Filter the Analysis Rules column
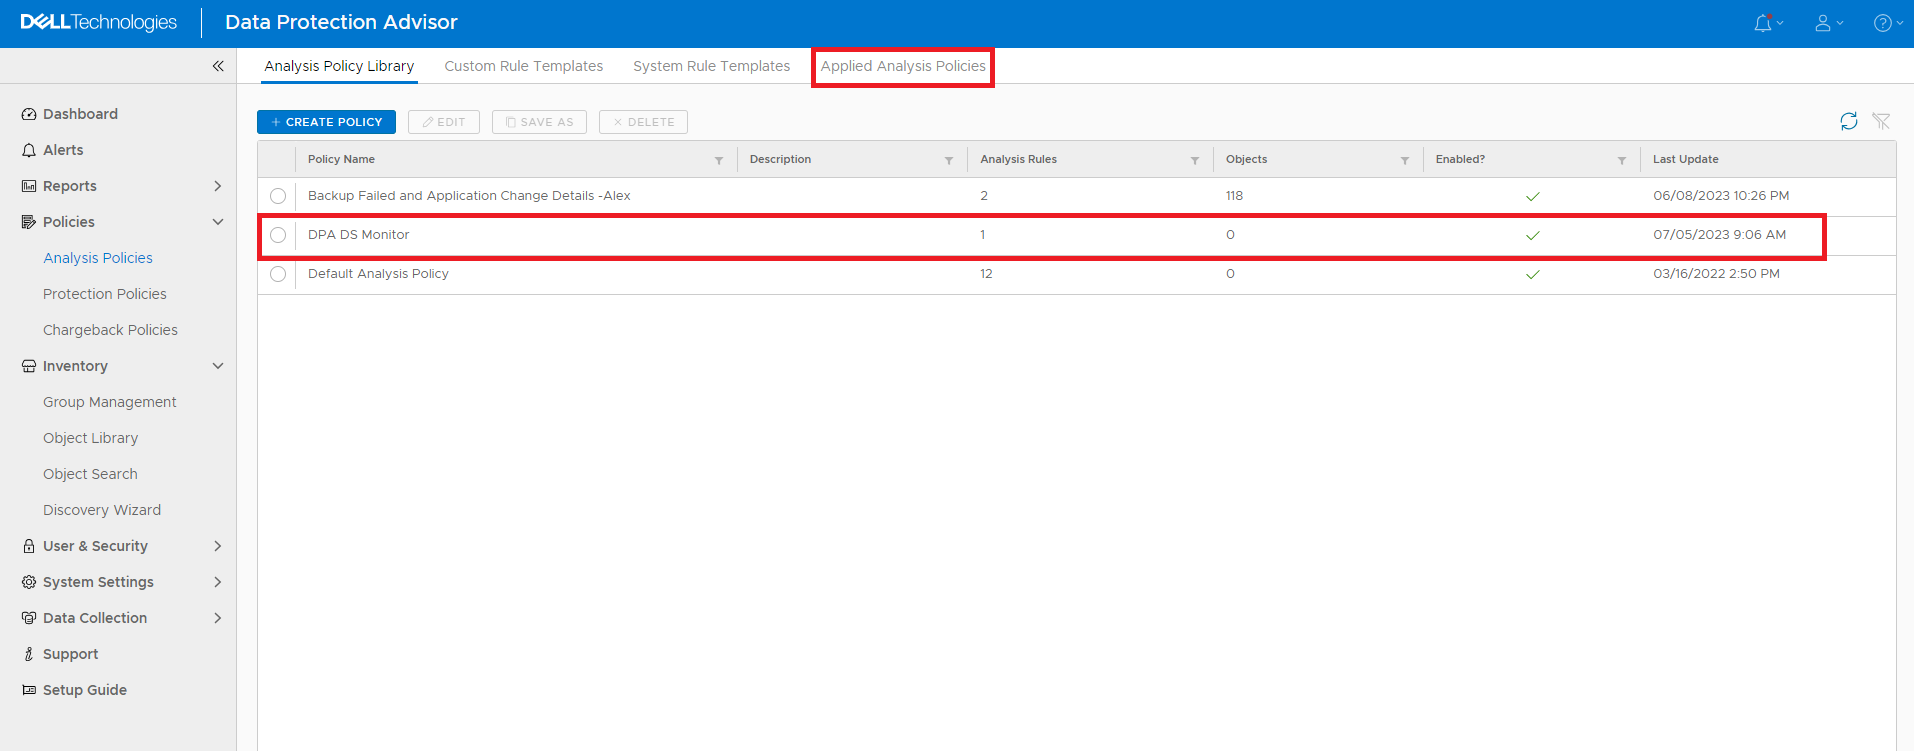Screen dimensions: 1914x751 pyautogui.click(x=1195, y=160)
